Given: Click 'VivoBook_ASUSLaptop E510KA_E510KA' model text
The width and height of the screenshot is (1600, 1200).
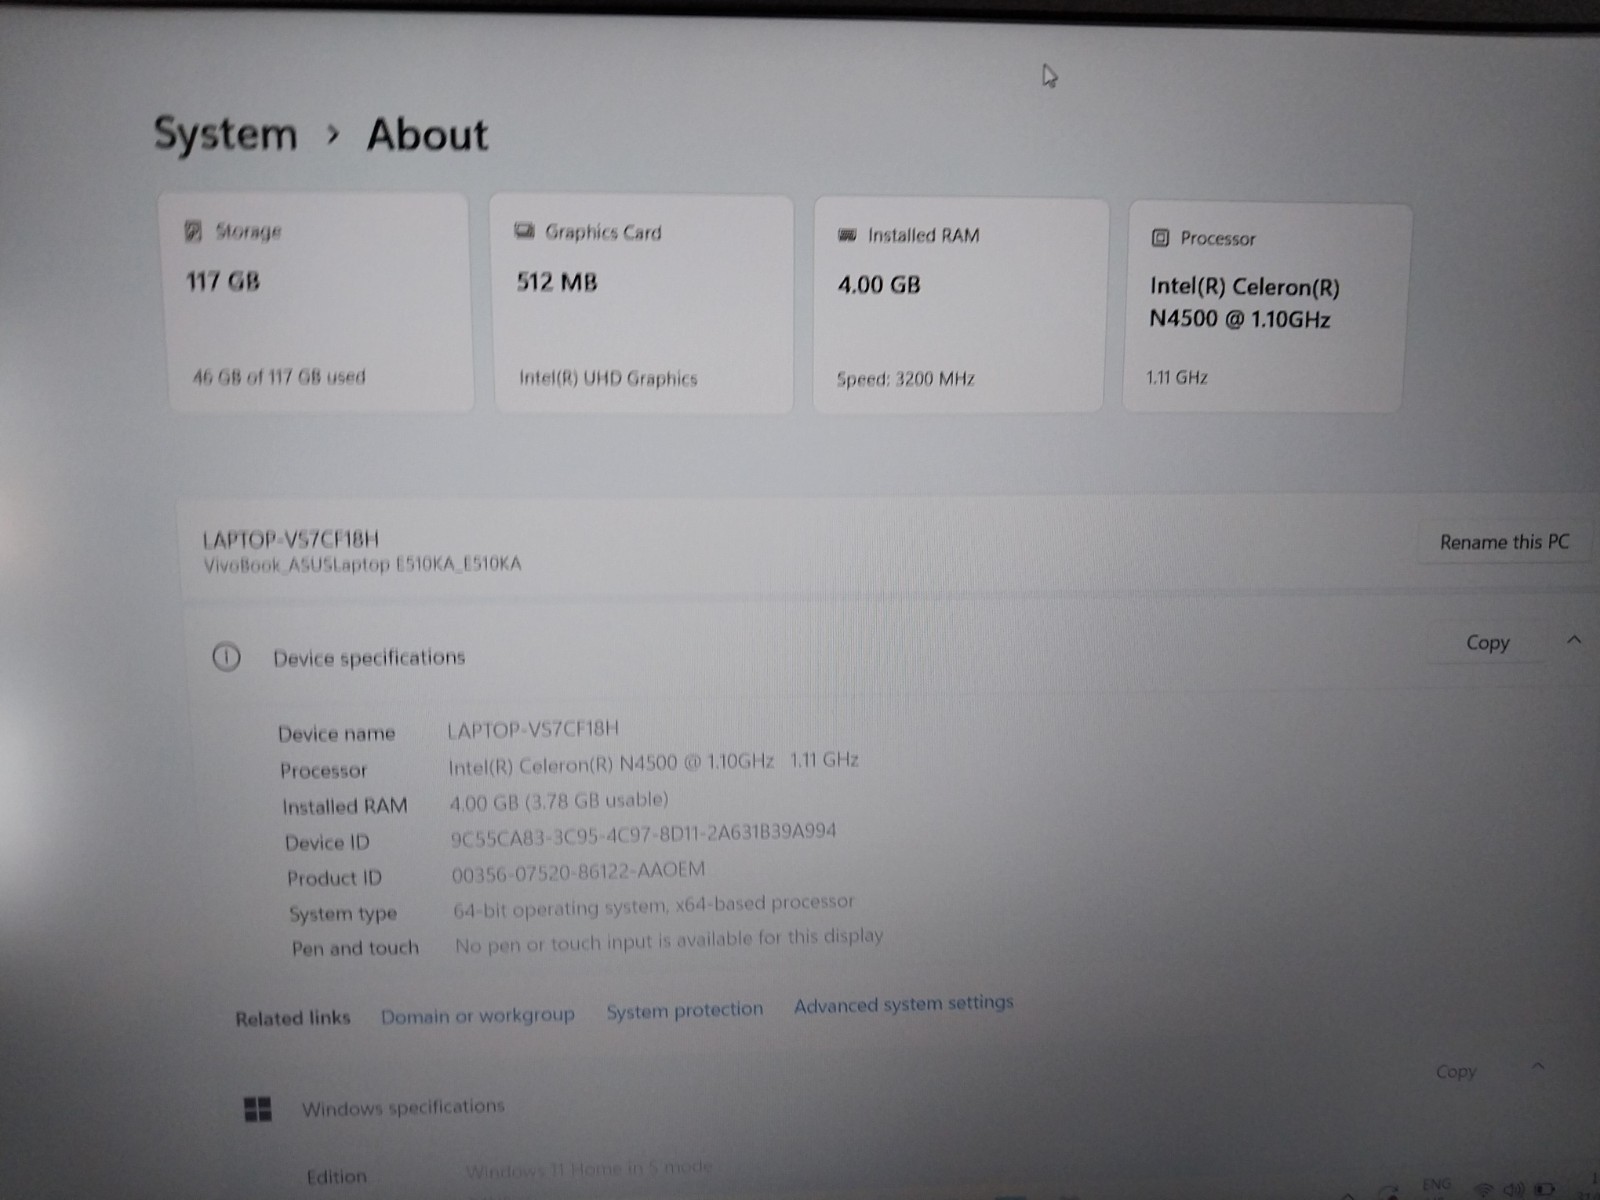Looking at the screenshot, I should [x=362, y=564].
